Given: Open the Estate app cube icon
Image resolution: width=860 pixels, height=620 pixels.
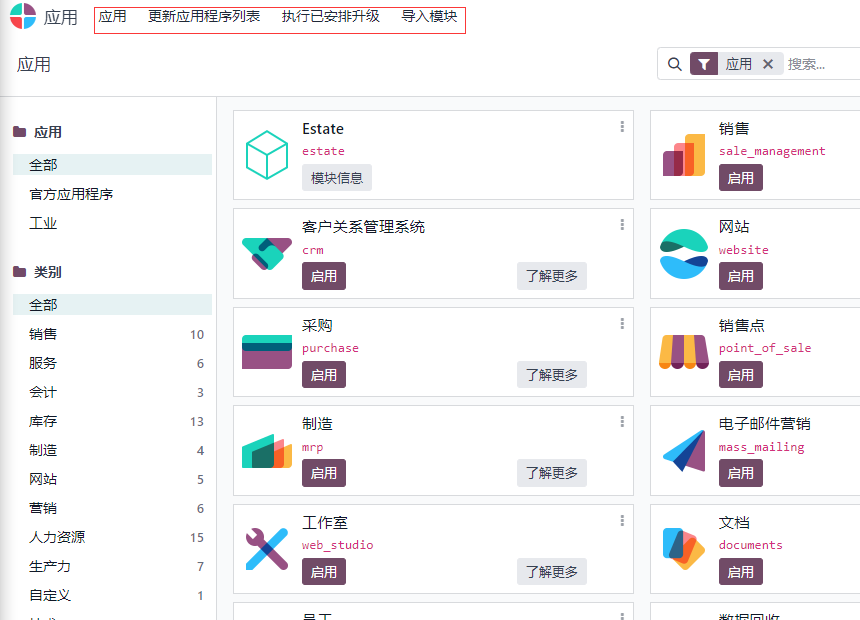Looking at the screenshot, I should [x=267, y=155].
